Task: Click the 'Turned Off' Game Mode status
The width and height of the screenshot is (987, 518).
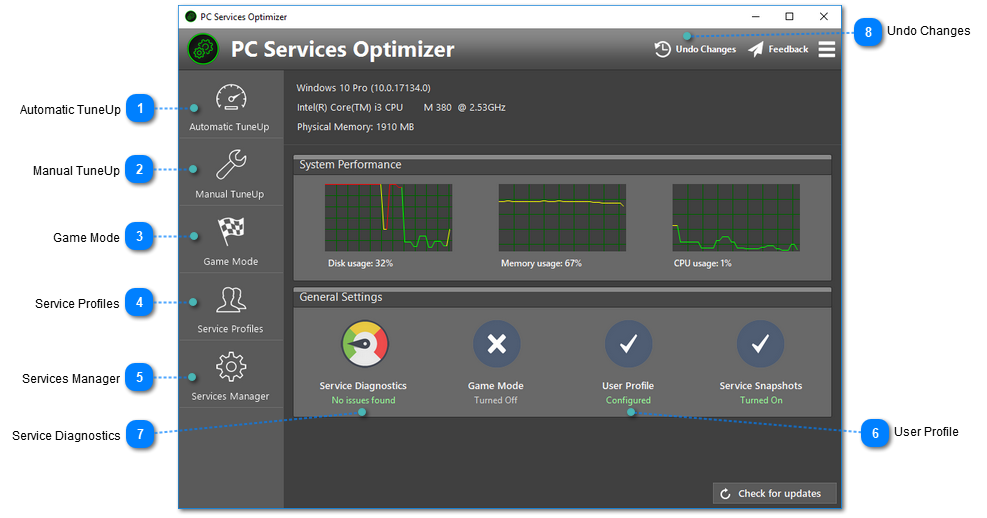Action: (496, 400)
